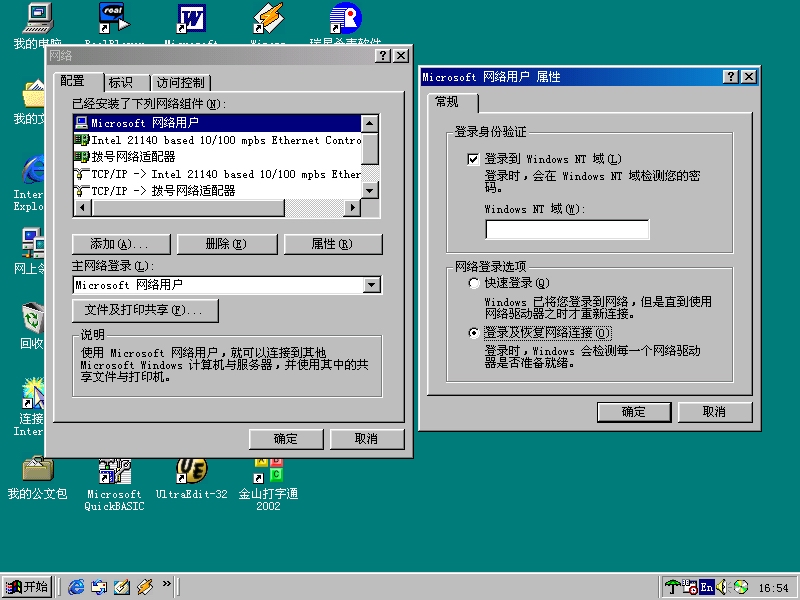800x600 pixels.
Task: Launch UltraEdit-32 desktop shortcut
Action: click(191, 470)
